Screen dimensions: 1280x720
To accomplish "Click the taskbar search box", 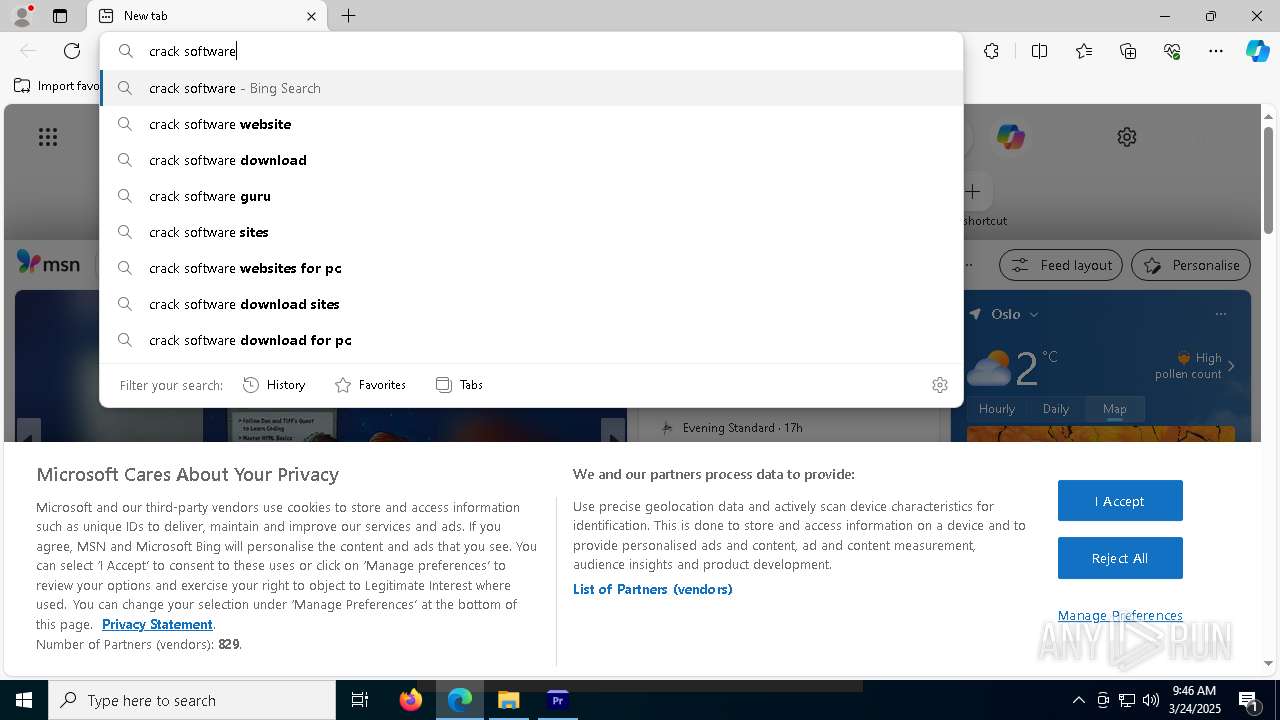I will point(192,700).
